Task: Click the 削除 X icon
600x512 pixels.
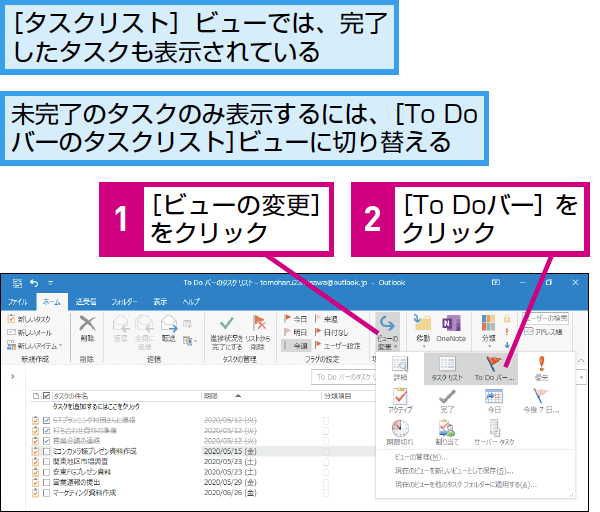Action: tap(88, 324)
